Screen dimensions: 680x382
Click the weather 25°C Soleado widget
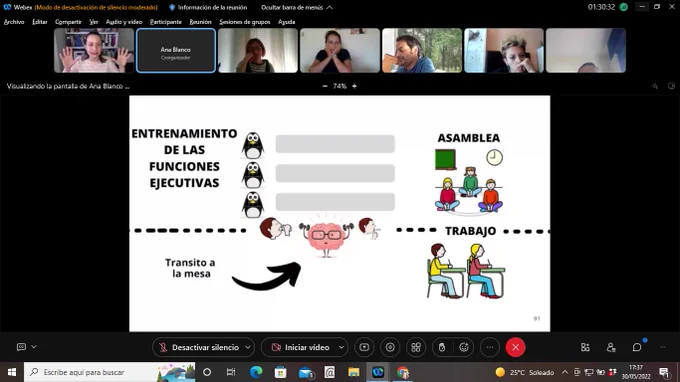pos(525,372)
